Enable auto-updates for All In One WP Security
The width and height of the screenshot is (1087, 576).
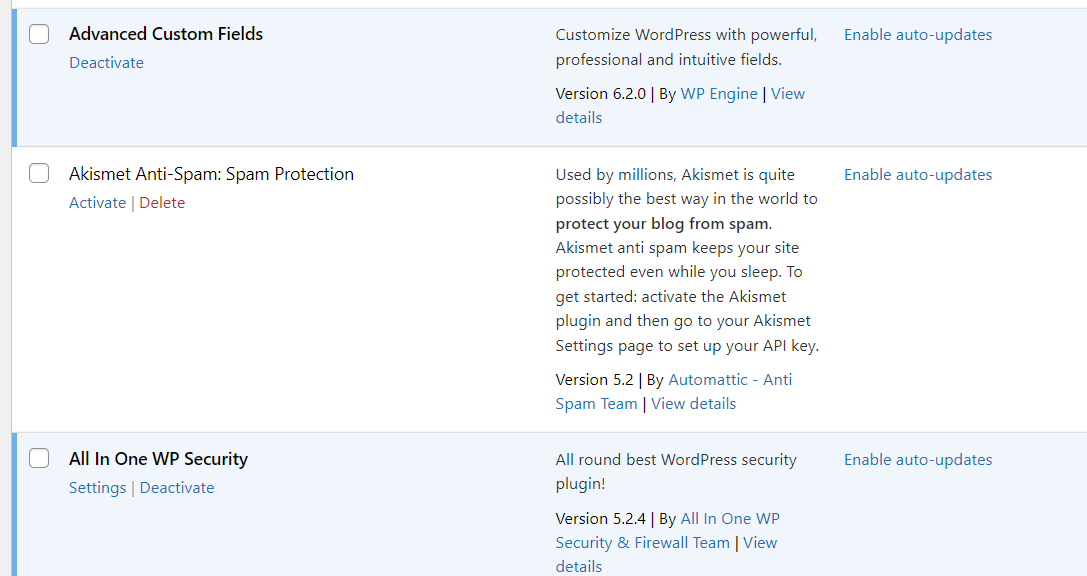(x=917, y=459)
